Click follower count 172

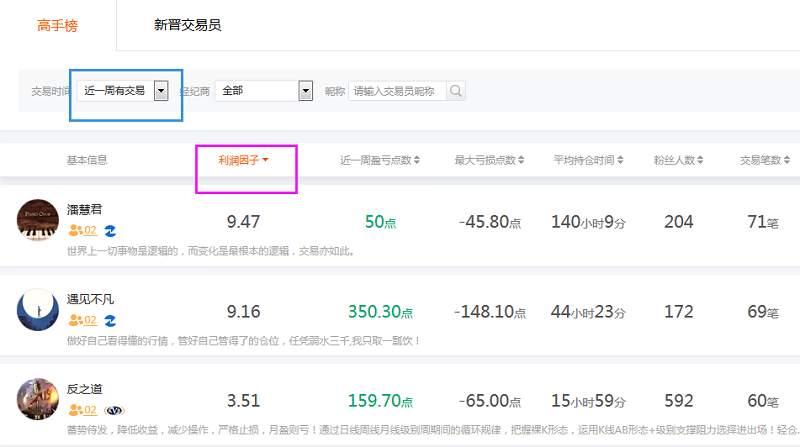(679, 311)
